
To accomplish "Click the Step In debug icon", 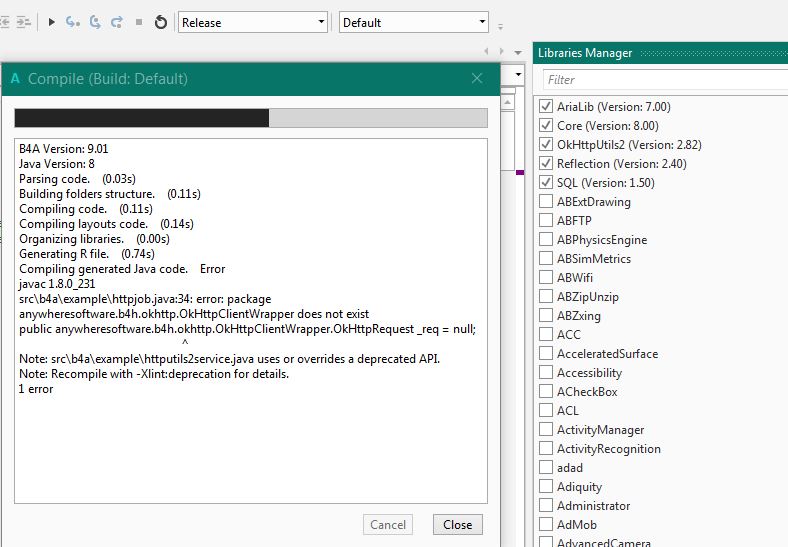I will (x=73, y=22).
